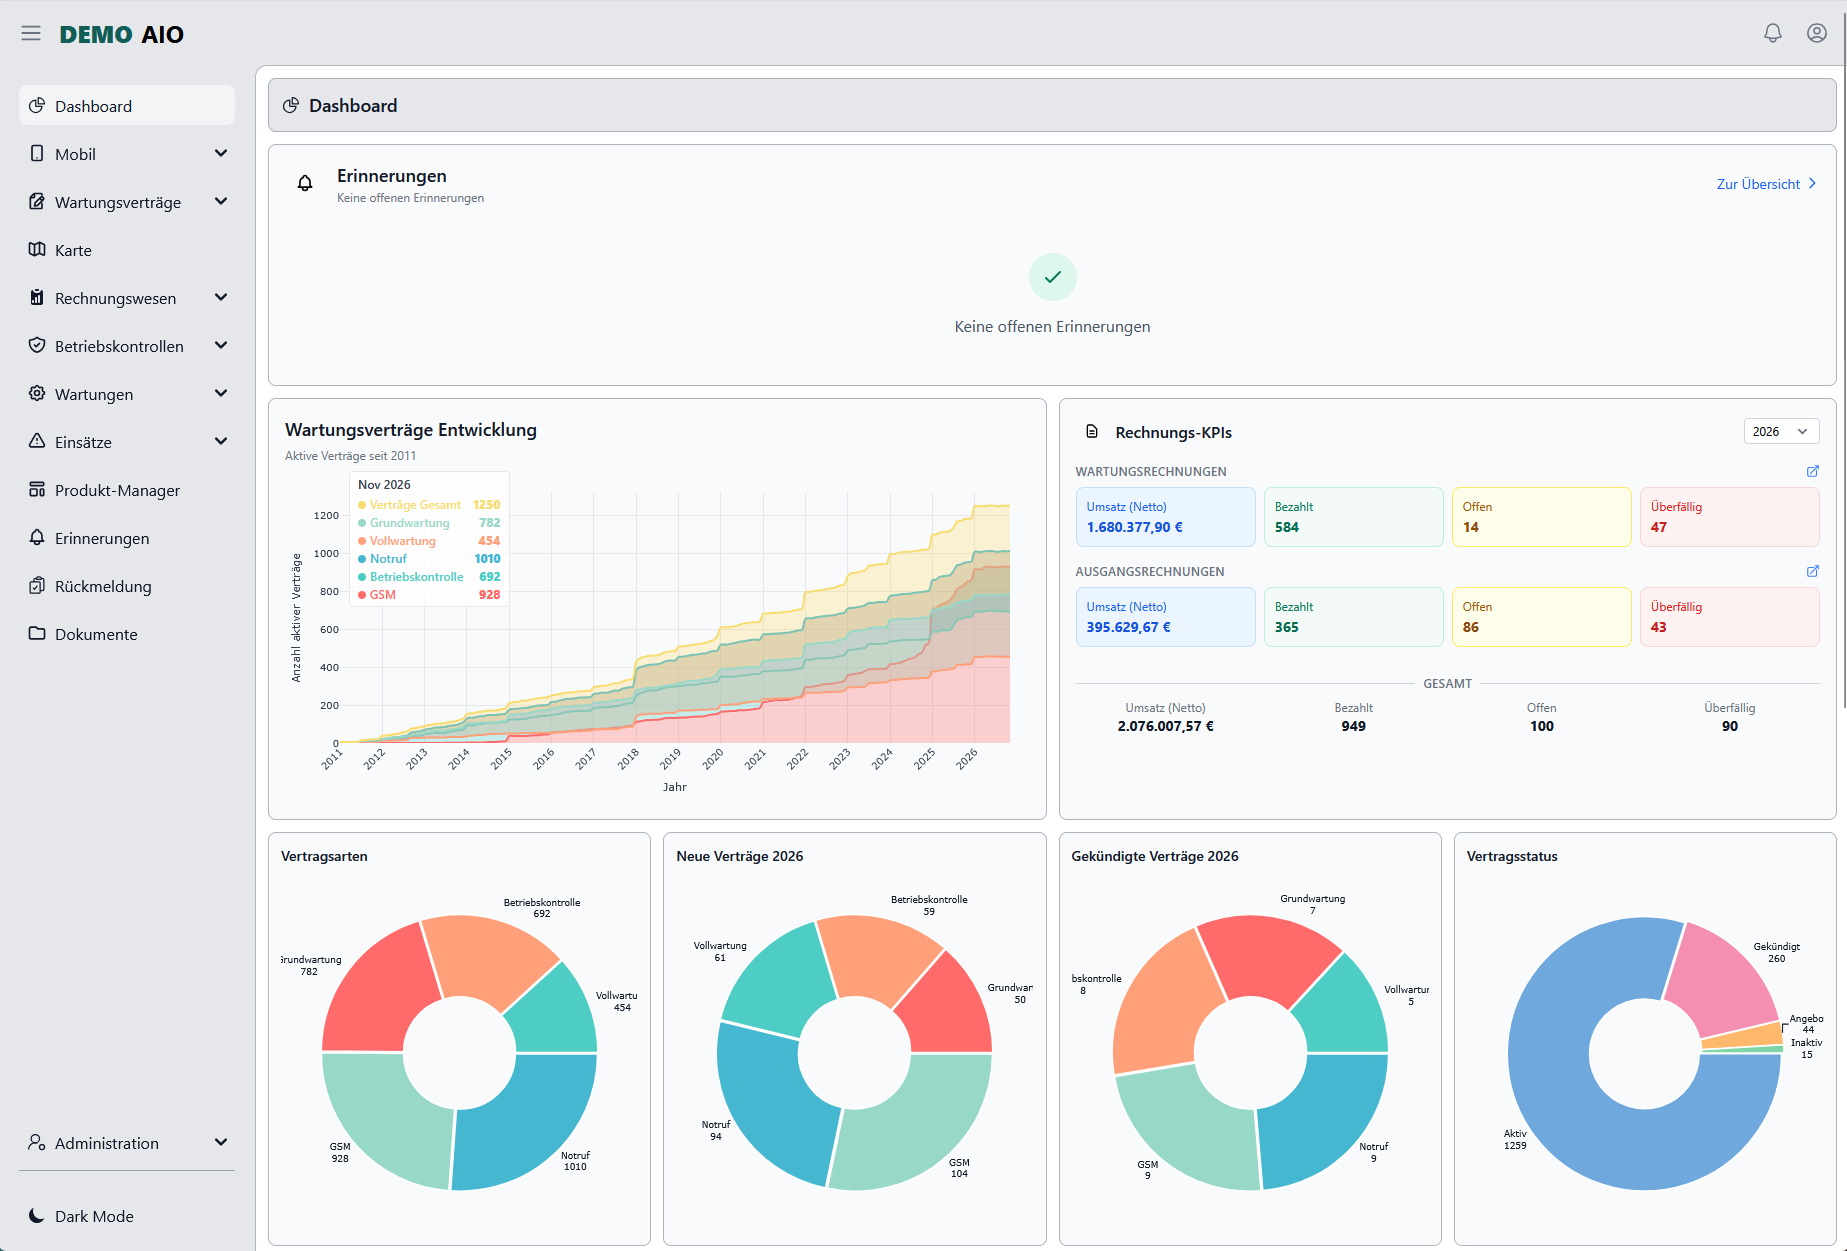Screen dimensions: 1847x1251
Task: Open Wartungsrechnungen external link icon
Action: pyautogui.click(x=1812, y=471)
